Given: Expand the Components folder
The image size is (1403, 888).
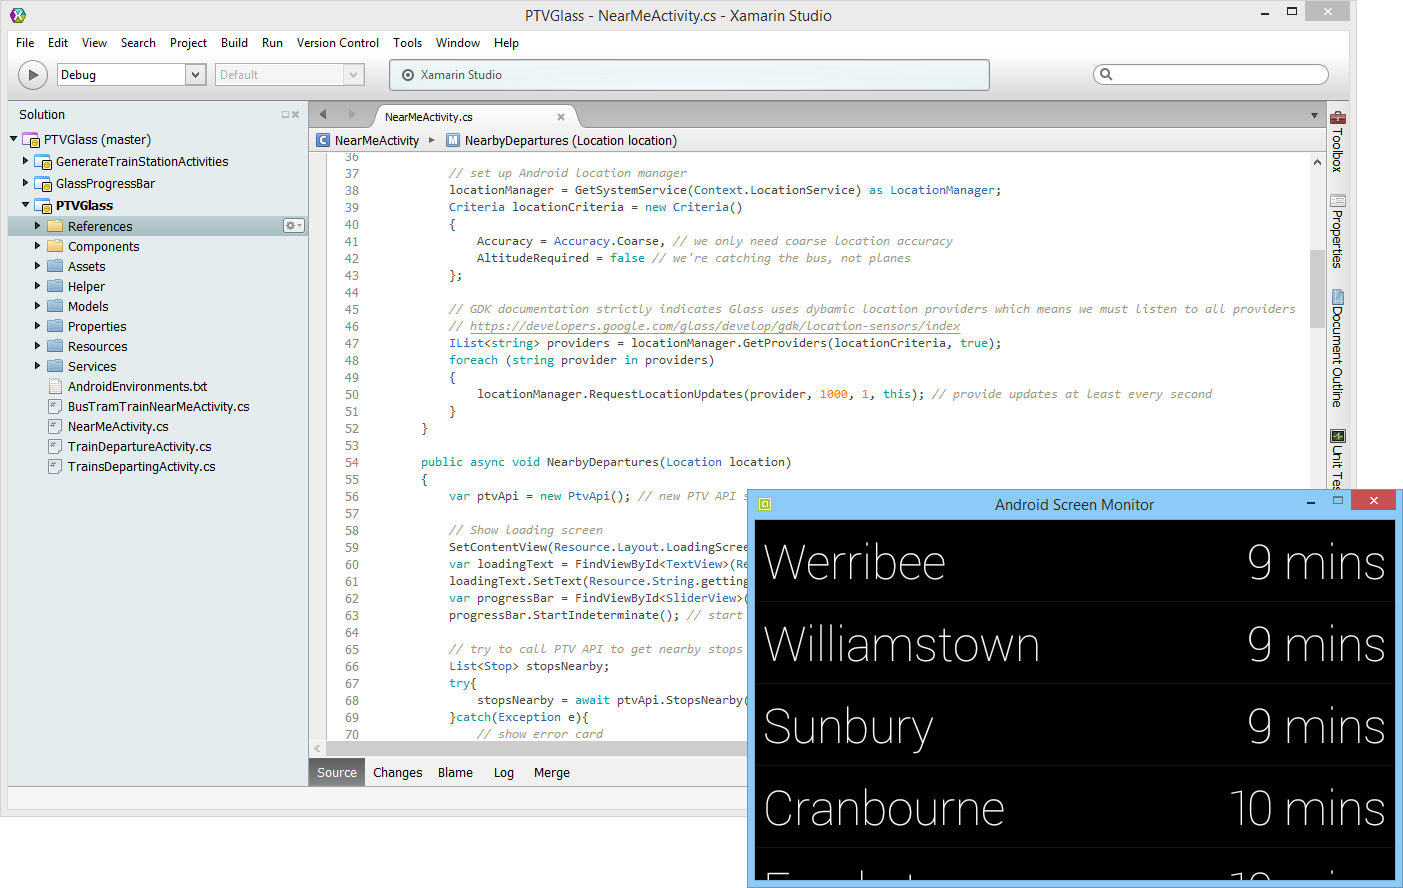Looking at the screenshot, I should pos(38,246).
